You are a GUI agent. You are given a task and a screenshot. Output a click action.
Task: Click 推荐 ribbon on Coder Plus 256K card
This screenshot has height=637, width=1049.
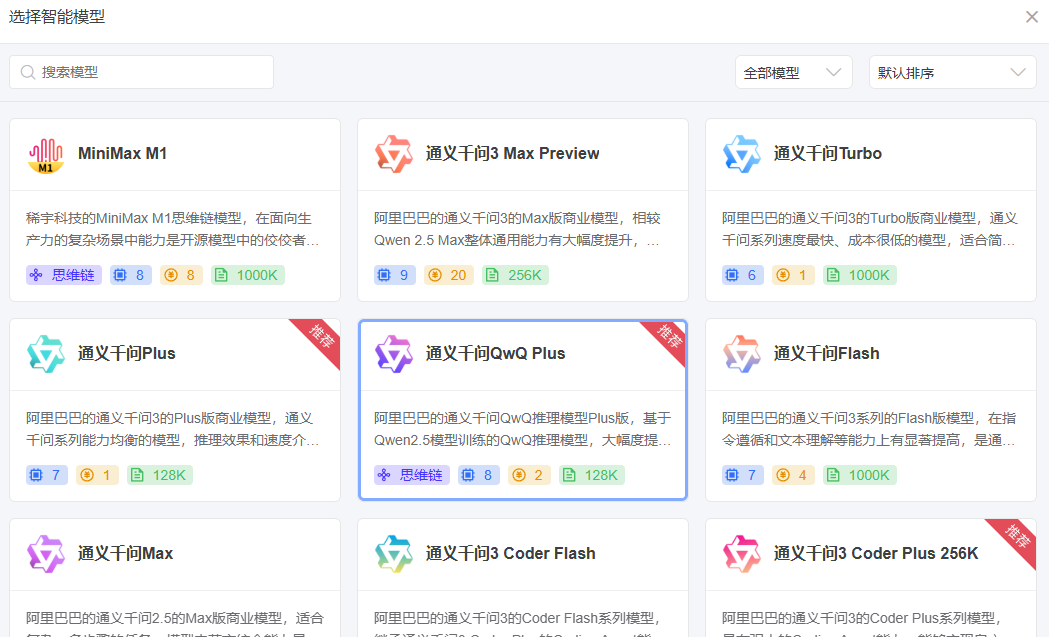tap(1016, 537)
